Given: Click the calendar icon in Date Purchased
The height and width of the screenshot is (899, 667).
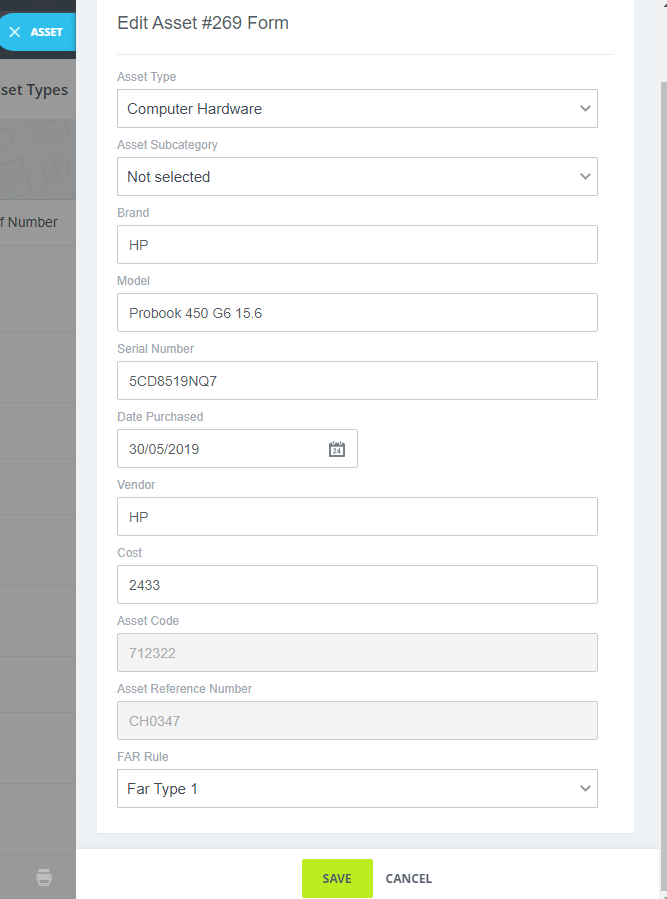Looking at the screenshot, I should [x=337, y=449].
